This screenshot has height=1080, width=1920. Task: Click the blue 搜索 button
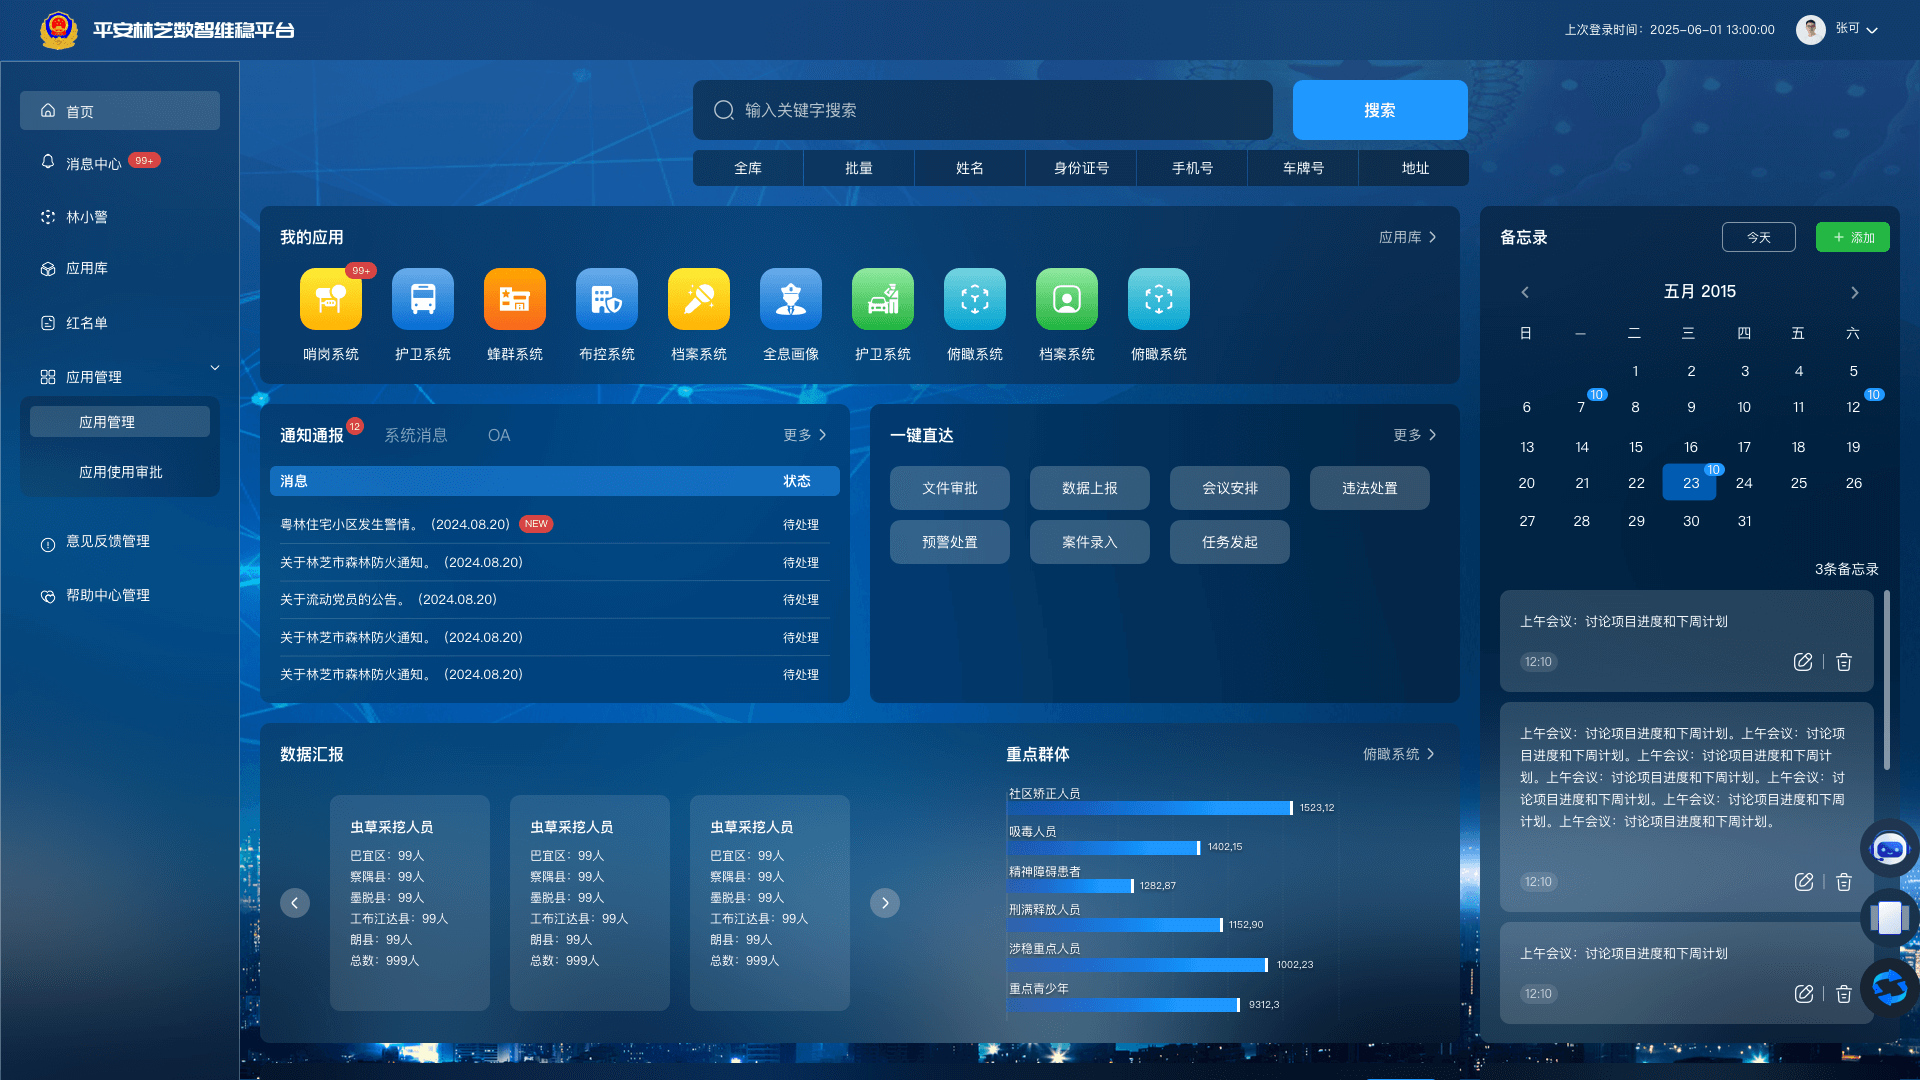coord(1379,110)
